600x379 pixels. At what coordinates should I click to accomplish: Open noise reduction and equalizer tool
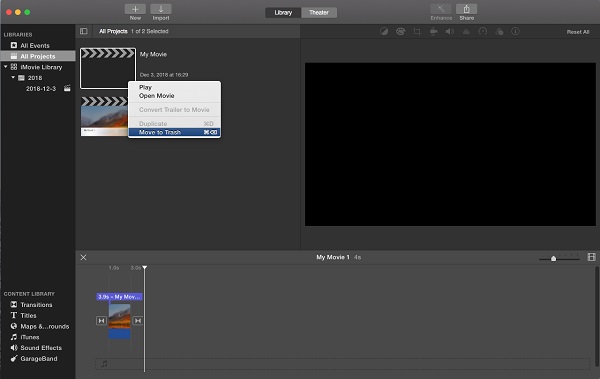466,31
